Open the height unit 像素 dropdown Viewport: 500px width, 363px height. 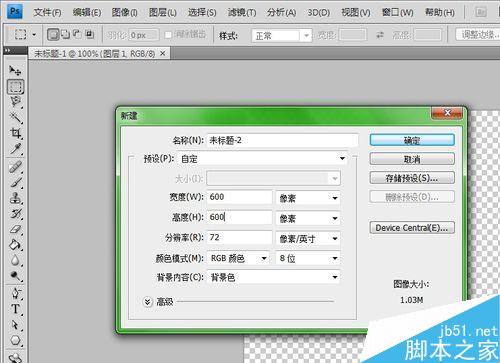[x=308, y=218]
